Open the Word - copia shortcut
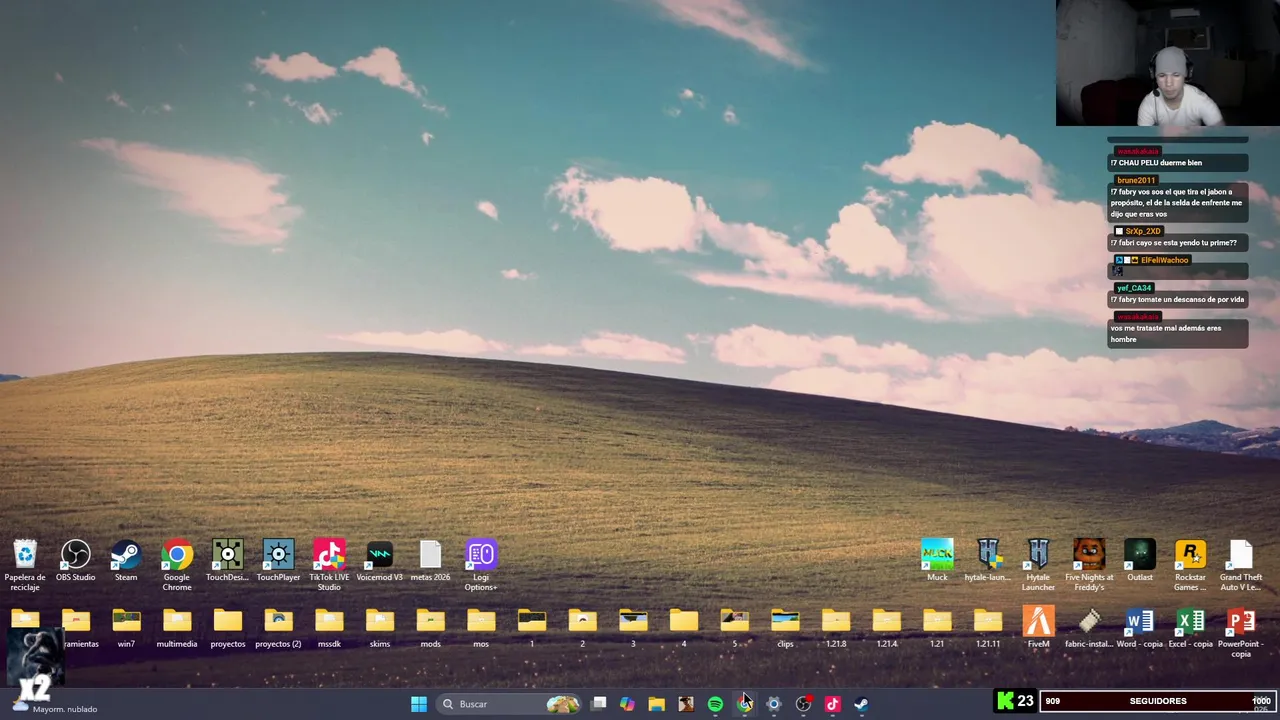Viewport: 1280px width, 720px height. coord(1140,628)
